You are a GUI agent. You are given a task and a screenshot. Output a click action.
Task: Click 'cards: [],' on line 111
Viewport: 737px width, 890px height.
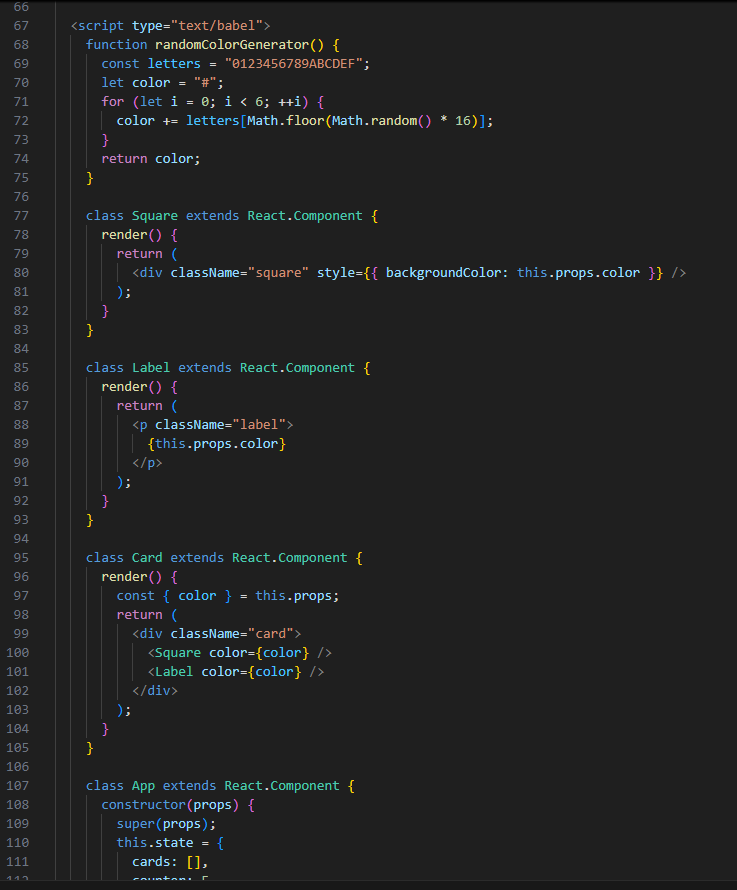(x=170, y=862)
